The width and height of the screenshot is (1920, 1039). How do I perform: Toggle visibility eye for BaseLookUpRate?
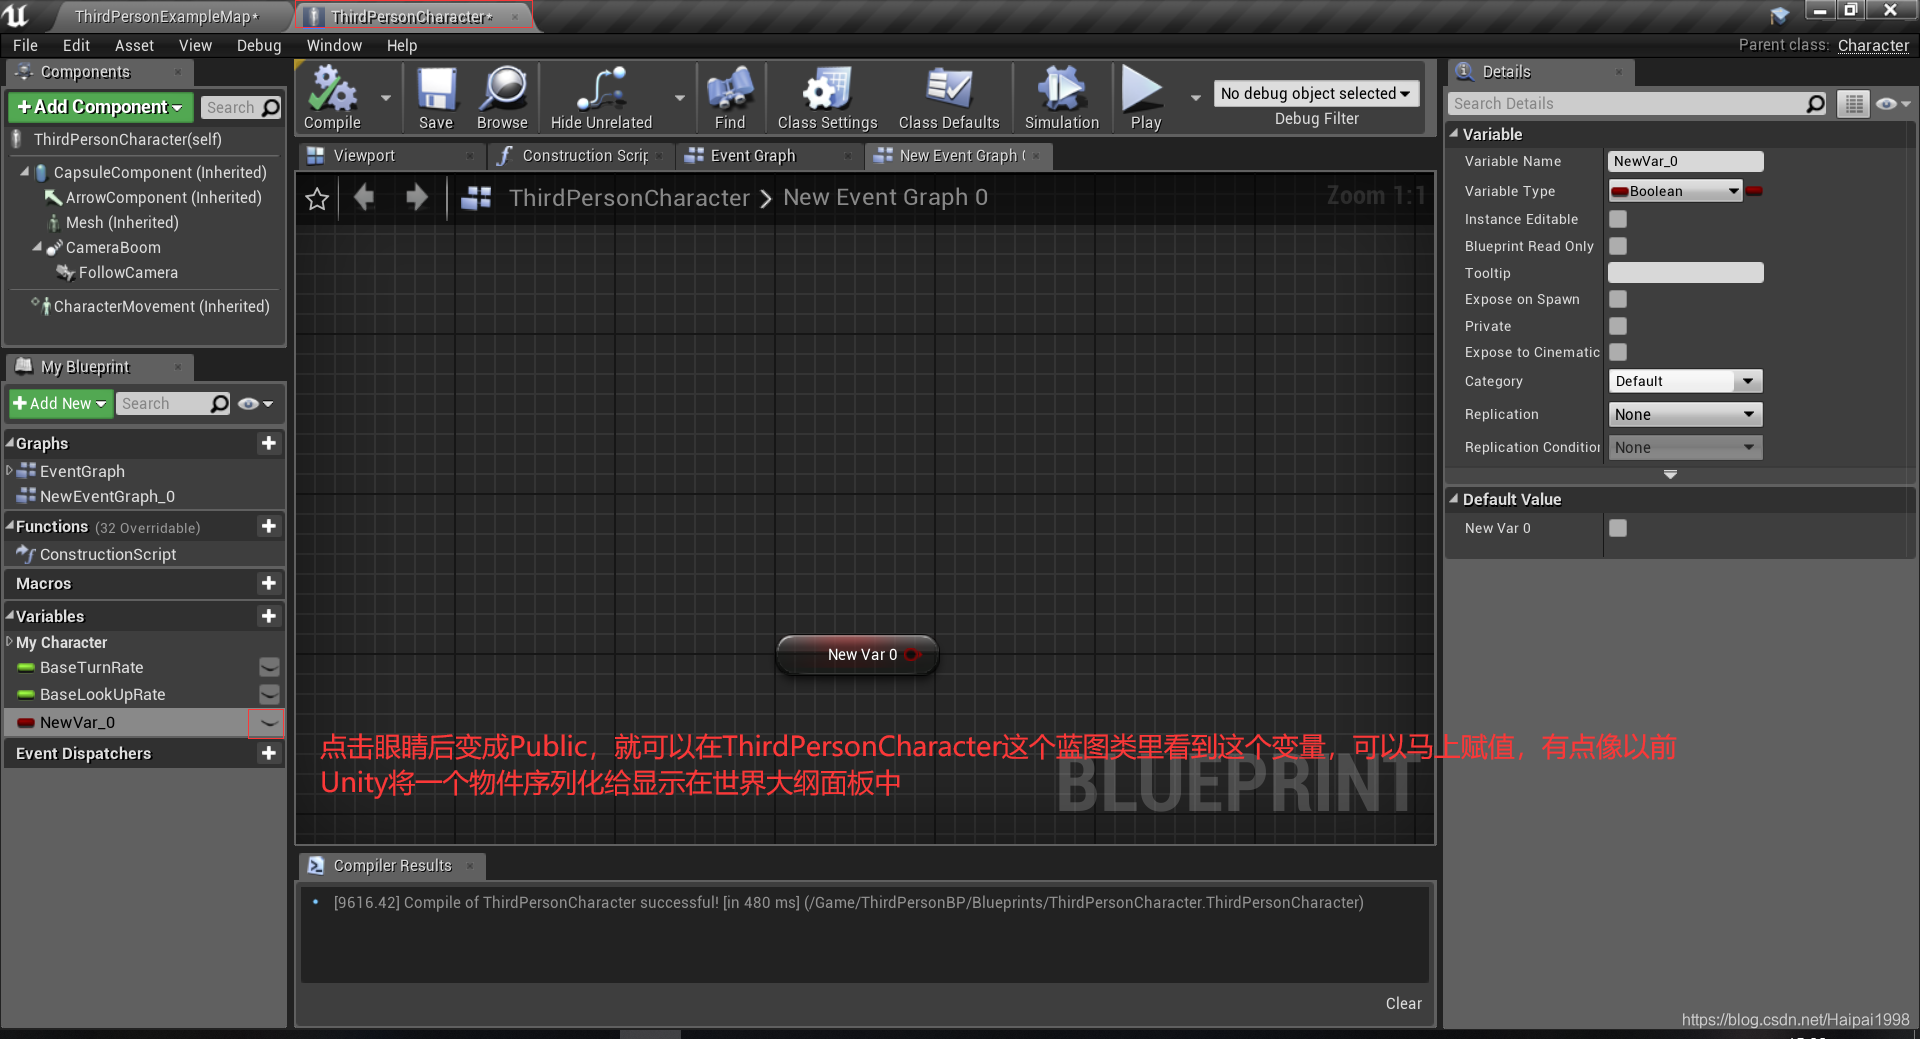(269, 694)
